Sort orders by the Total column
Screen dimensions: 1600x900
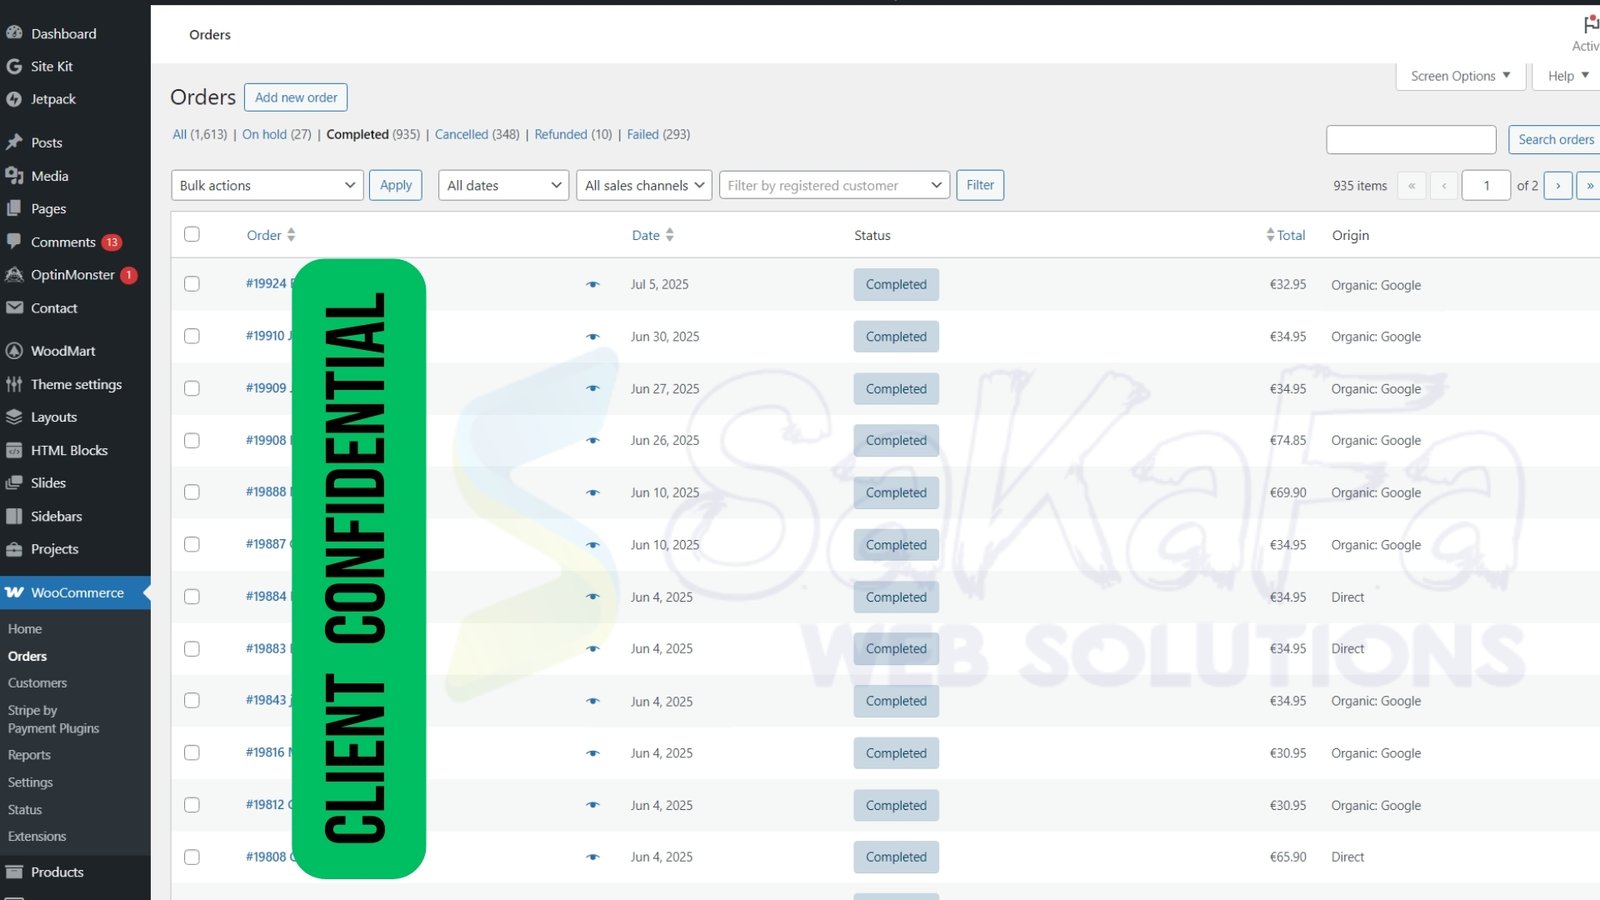tap(1290, 235)
